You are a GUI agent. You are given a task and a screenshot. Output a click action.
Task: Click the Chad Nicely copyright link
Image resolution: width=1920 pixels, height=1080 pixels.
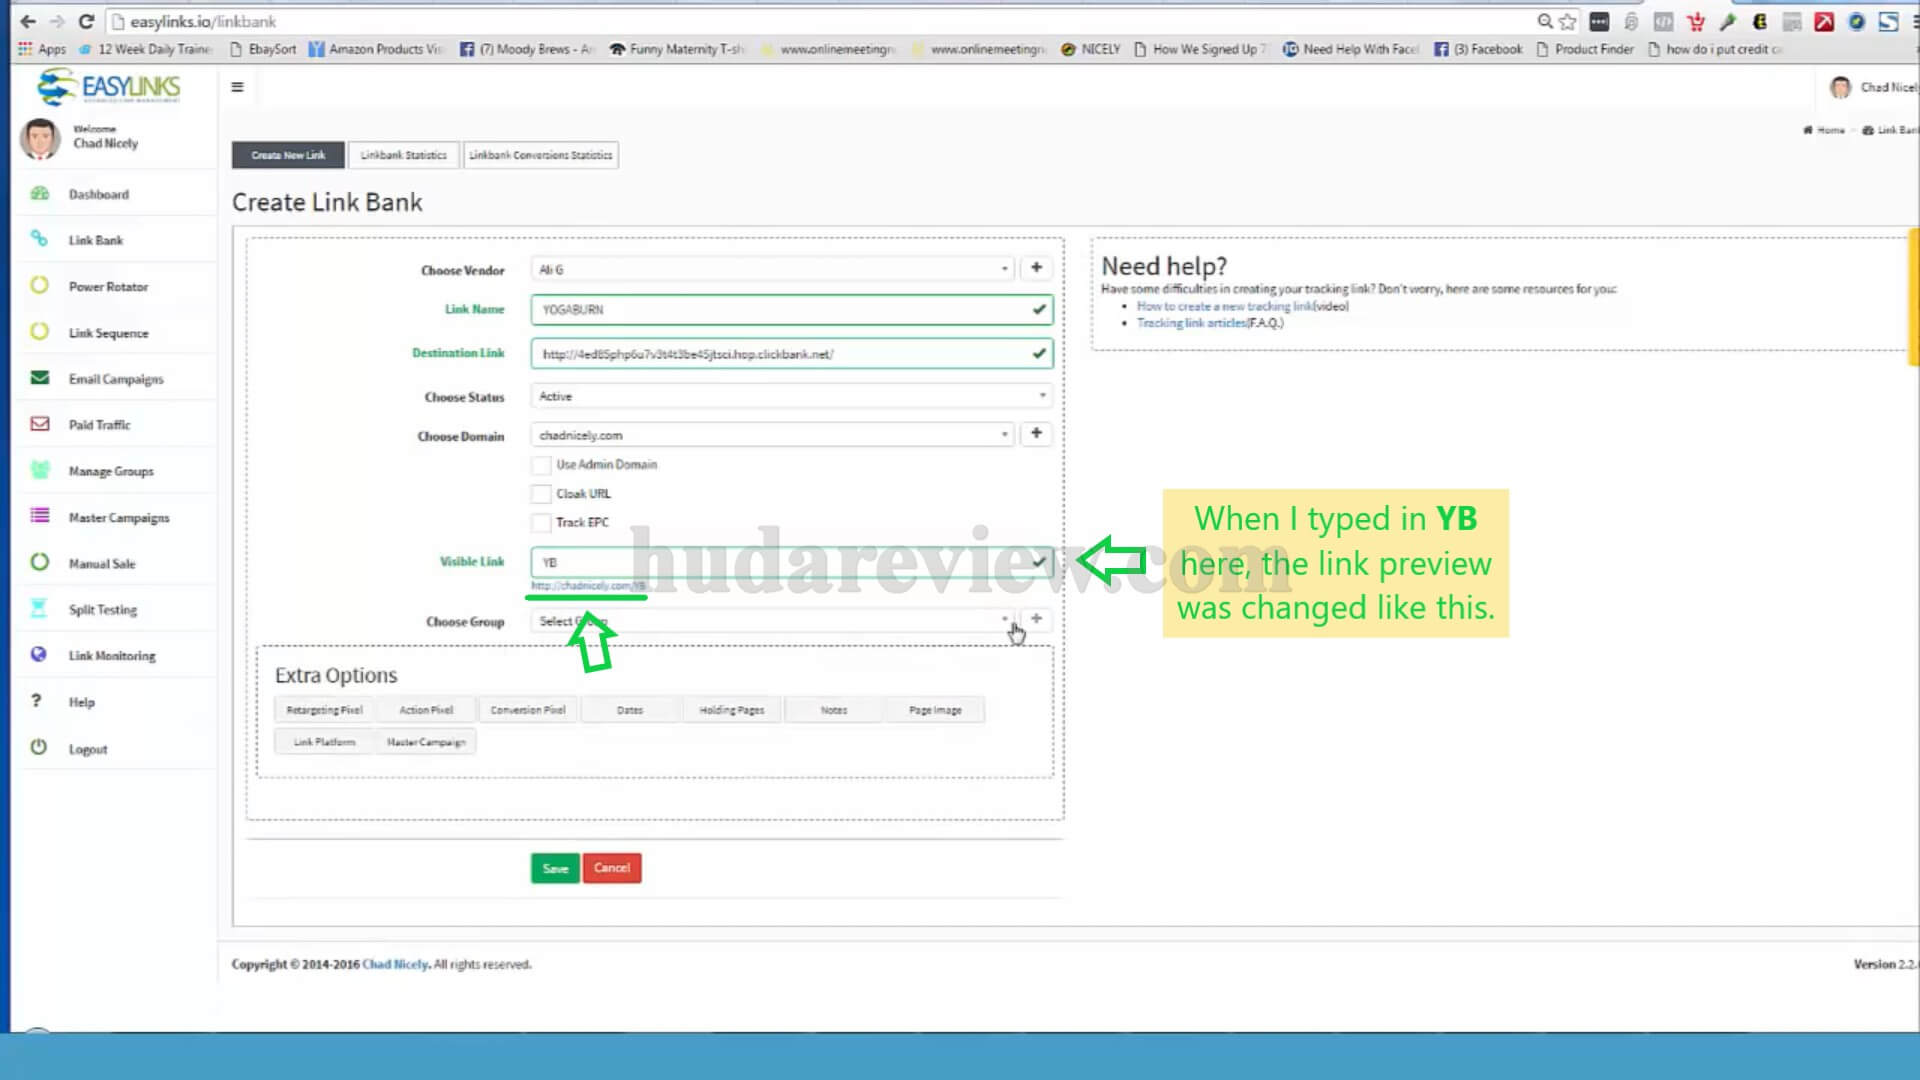click(x=395, y=964)
